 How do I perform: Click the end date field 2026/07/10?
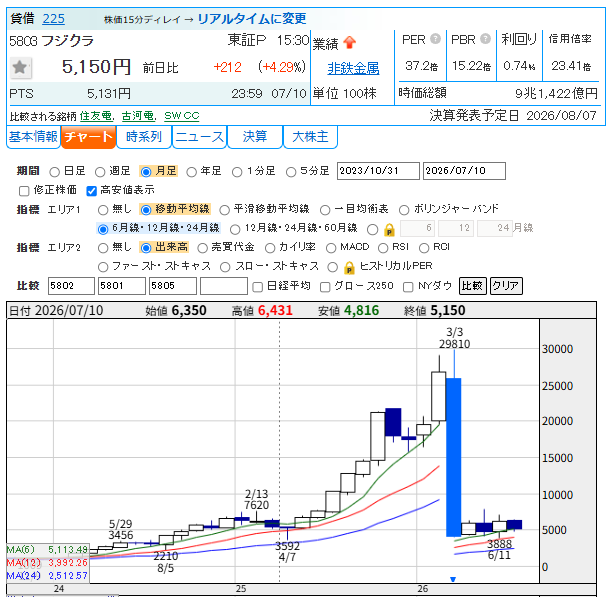[464, 171]
